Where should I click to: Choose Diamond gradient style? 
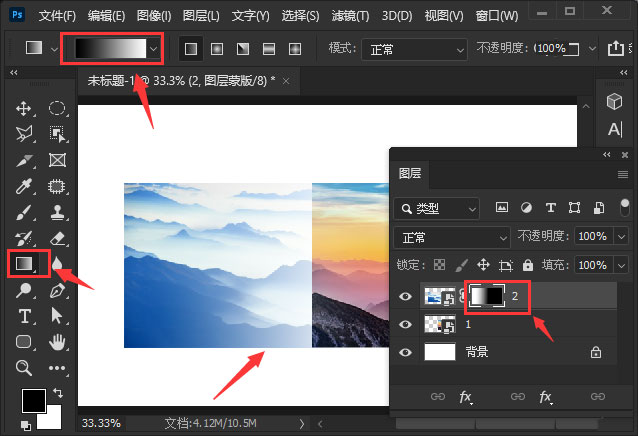tap(295, 49)
